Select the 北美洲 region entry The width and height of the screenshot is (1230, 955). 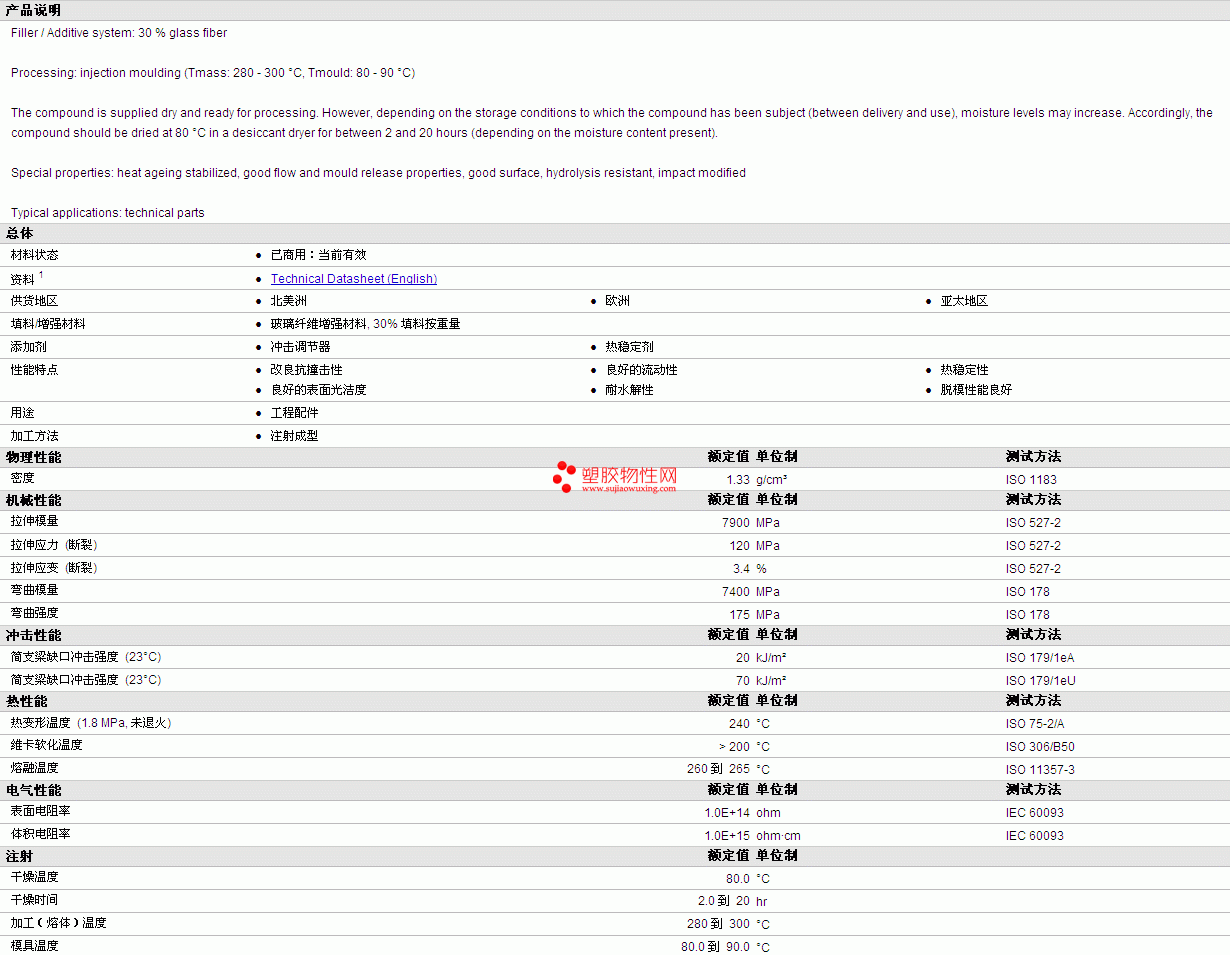[289, 301]
